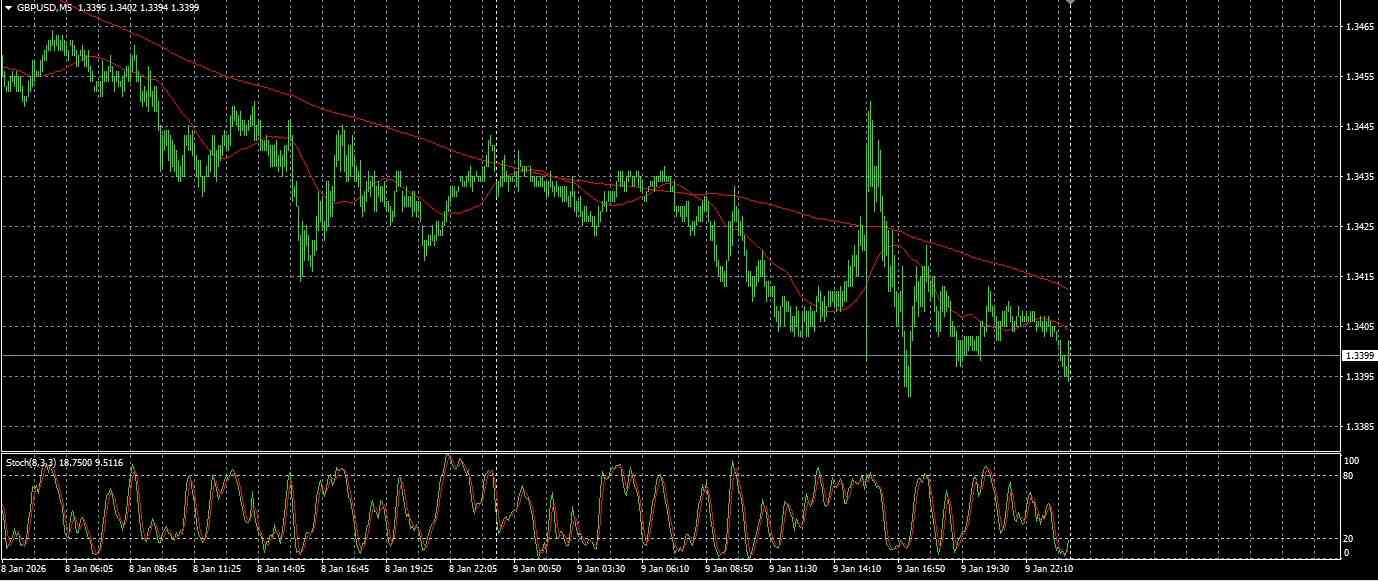Click the 1.3445 price scale label
Image resolution: width=1378 pixels, height=581 pixels.
pos(1359,127)
